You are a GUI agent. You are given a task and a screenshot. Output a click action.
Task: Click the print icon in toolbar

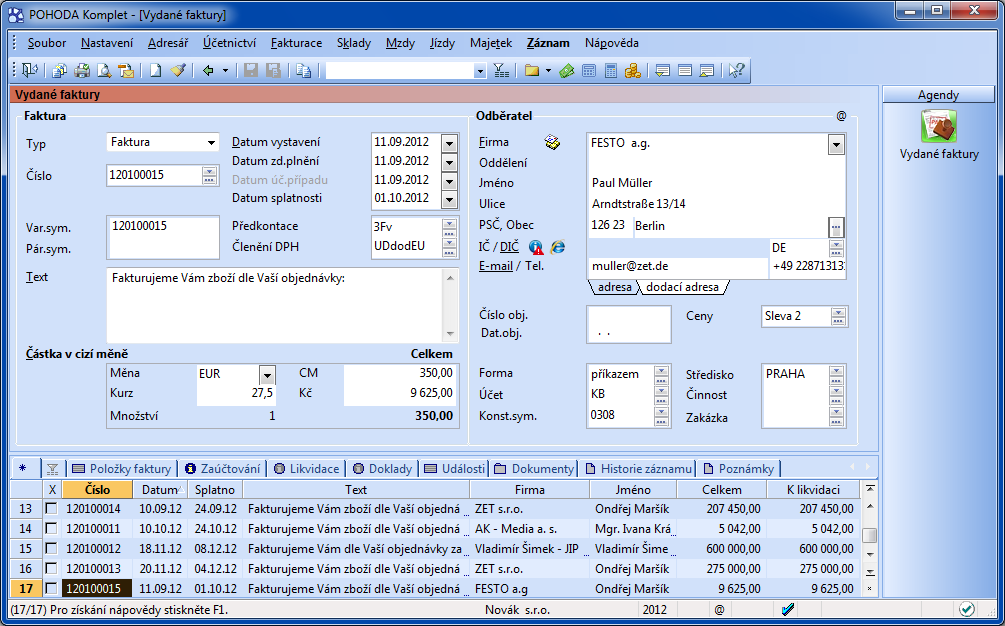pyautogui.click(x=82, y=70)
